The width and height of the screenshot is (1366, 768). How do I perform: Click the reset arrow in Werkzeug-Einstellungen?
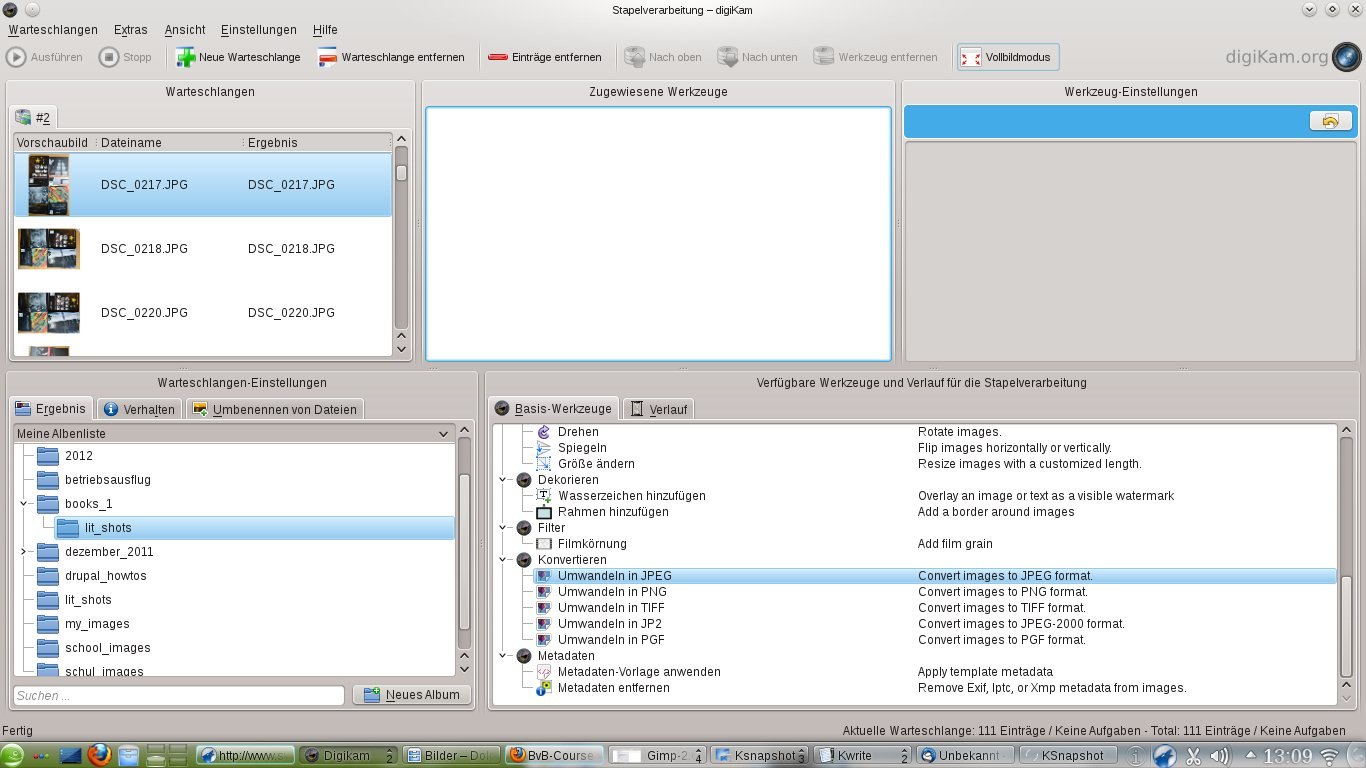click(1330, 121)
